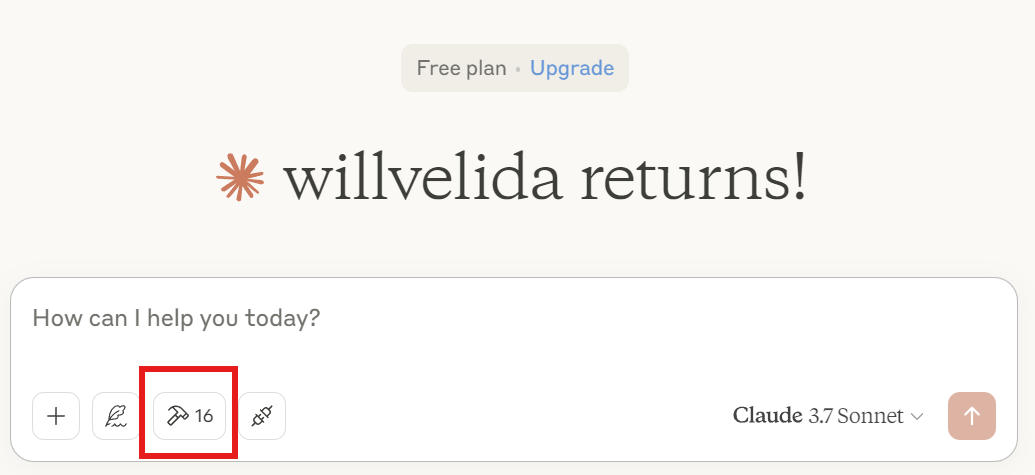Click the Upgrade link
1035x475 pixels.
572,68
